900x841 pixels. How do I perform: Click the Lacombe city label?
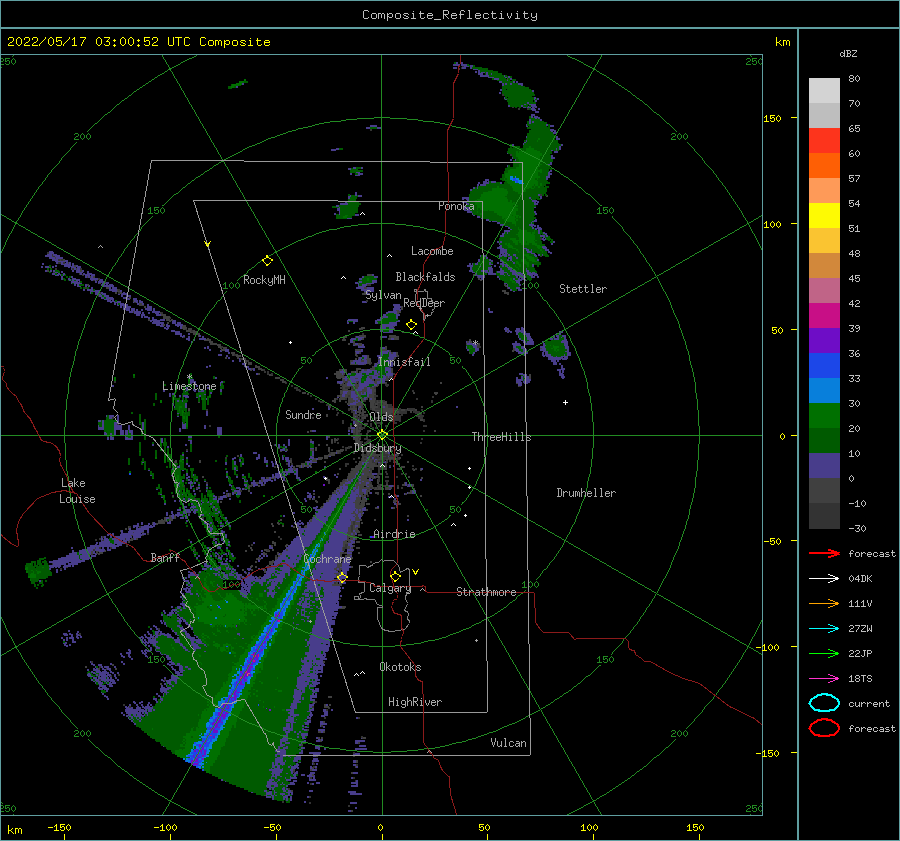(432, 251)
